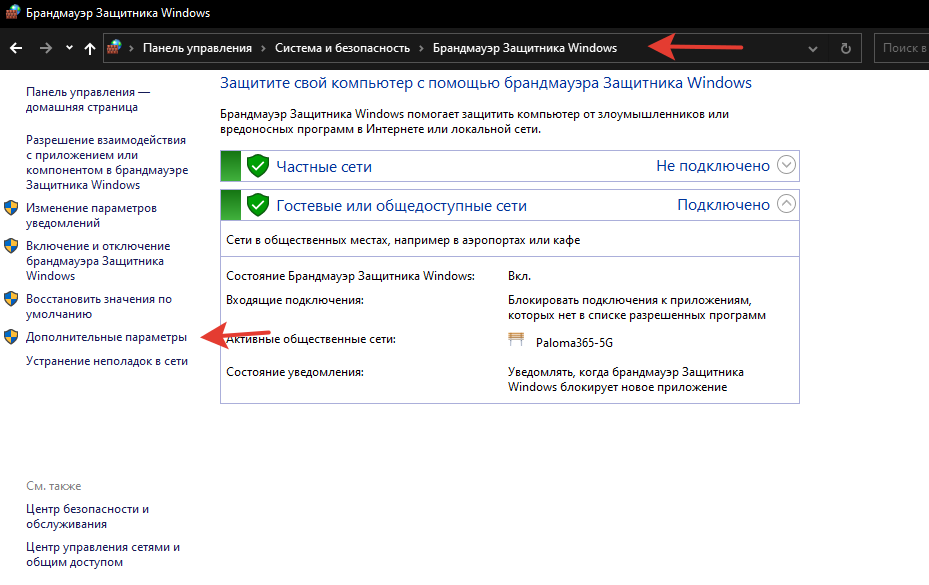This screenshot has width=929, height=585.
Task: Click the up-one-level arrow icon
Action: 90,48
